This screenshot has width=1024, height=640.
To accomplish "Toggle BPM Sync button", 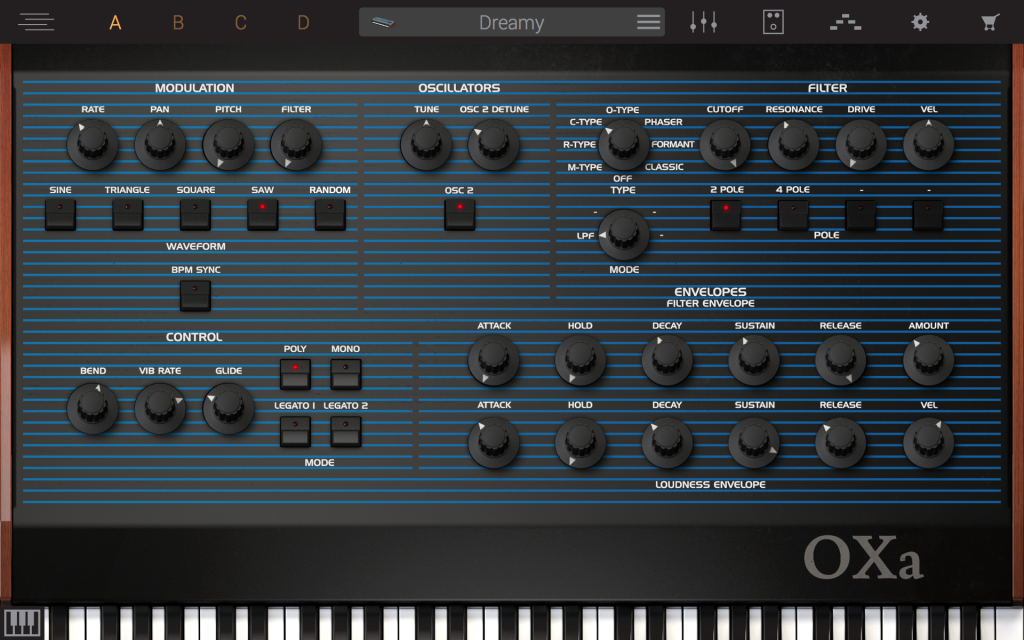I will (195, 295).
